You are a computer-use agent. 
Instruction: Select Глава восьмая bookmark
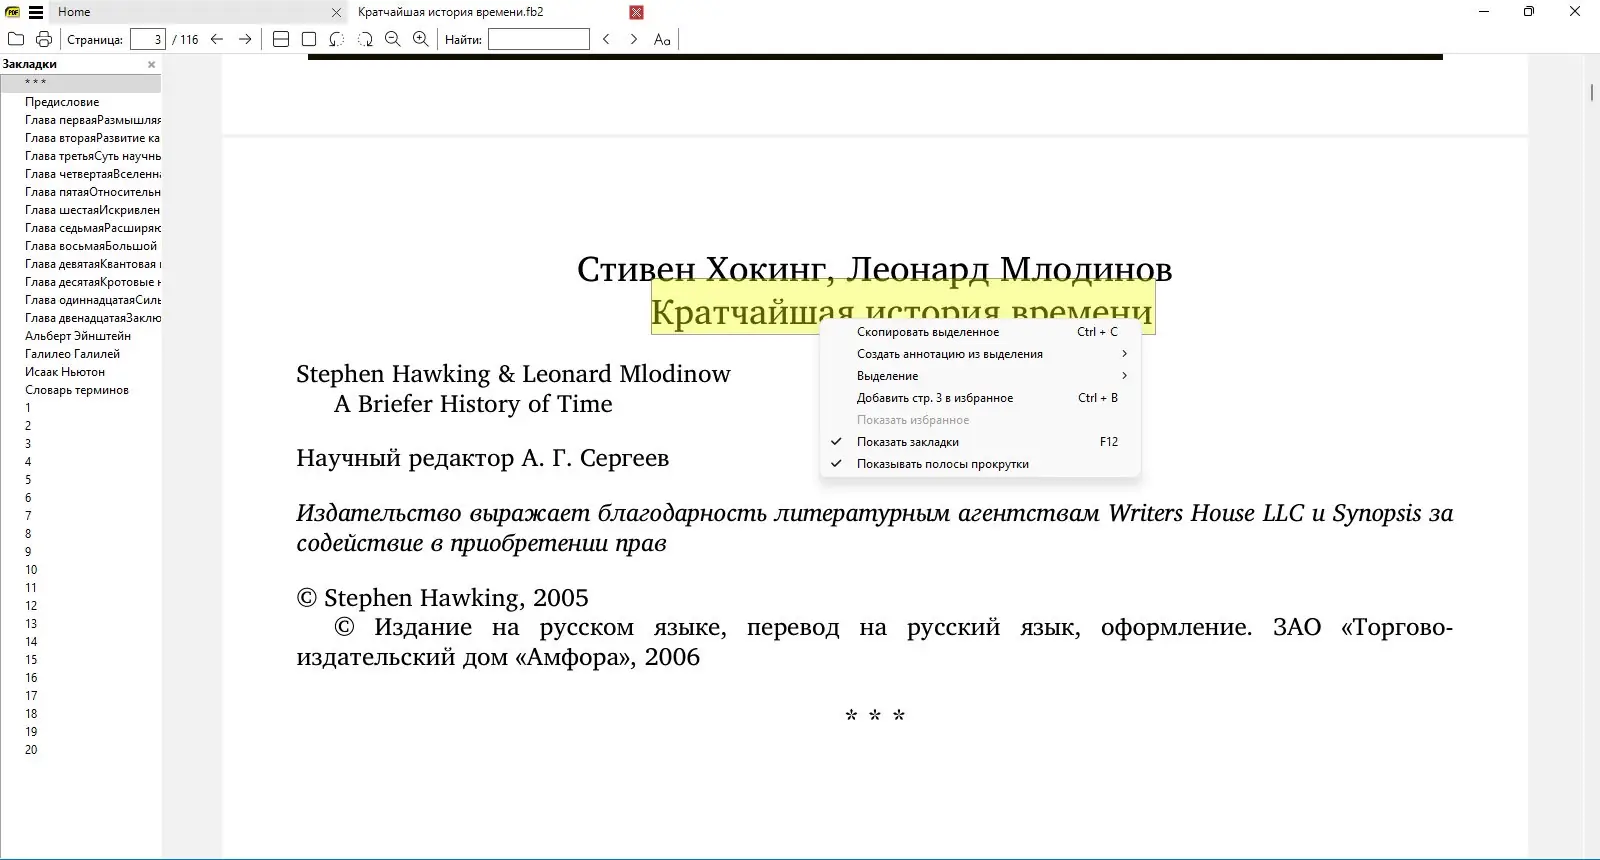click(x=91, y=246)
